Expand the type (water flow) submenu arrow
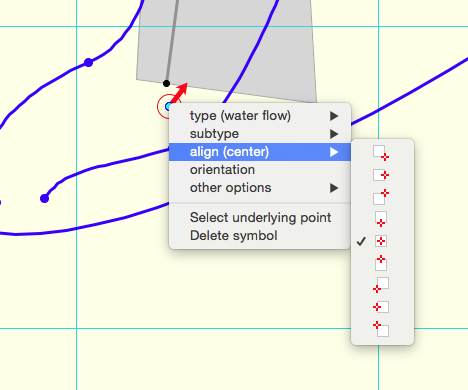 tap(334, 116)
